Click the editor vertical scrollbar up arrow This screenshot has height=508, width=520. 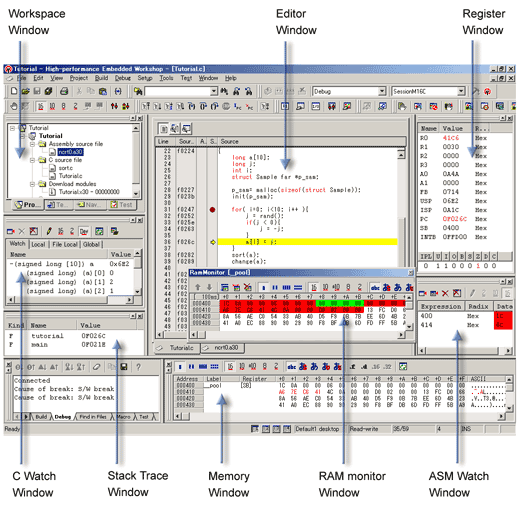coord(401,155)
